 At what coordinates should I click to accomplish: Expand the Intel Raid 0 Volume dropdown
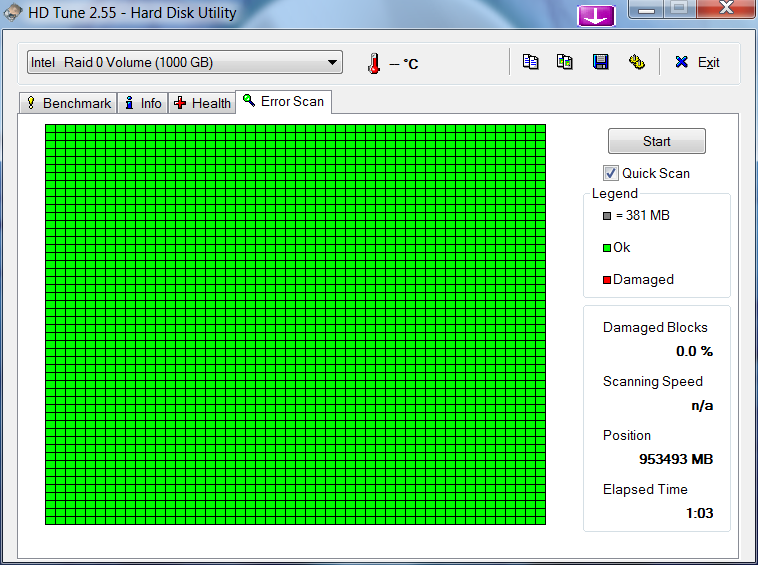[332, 63]
